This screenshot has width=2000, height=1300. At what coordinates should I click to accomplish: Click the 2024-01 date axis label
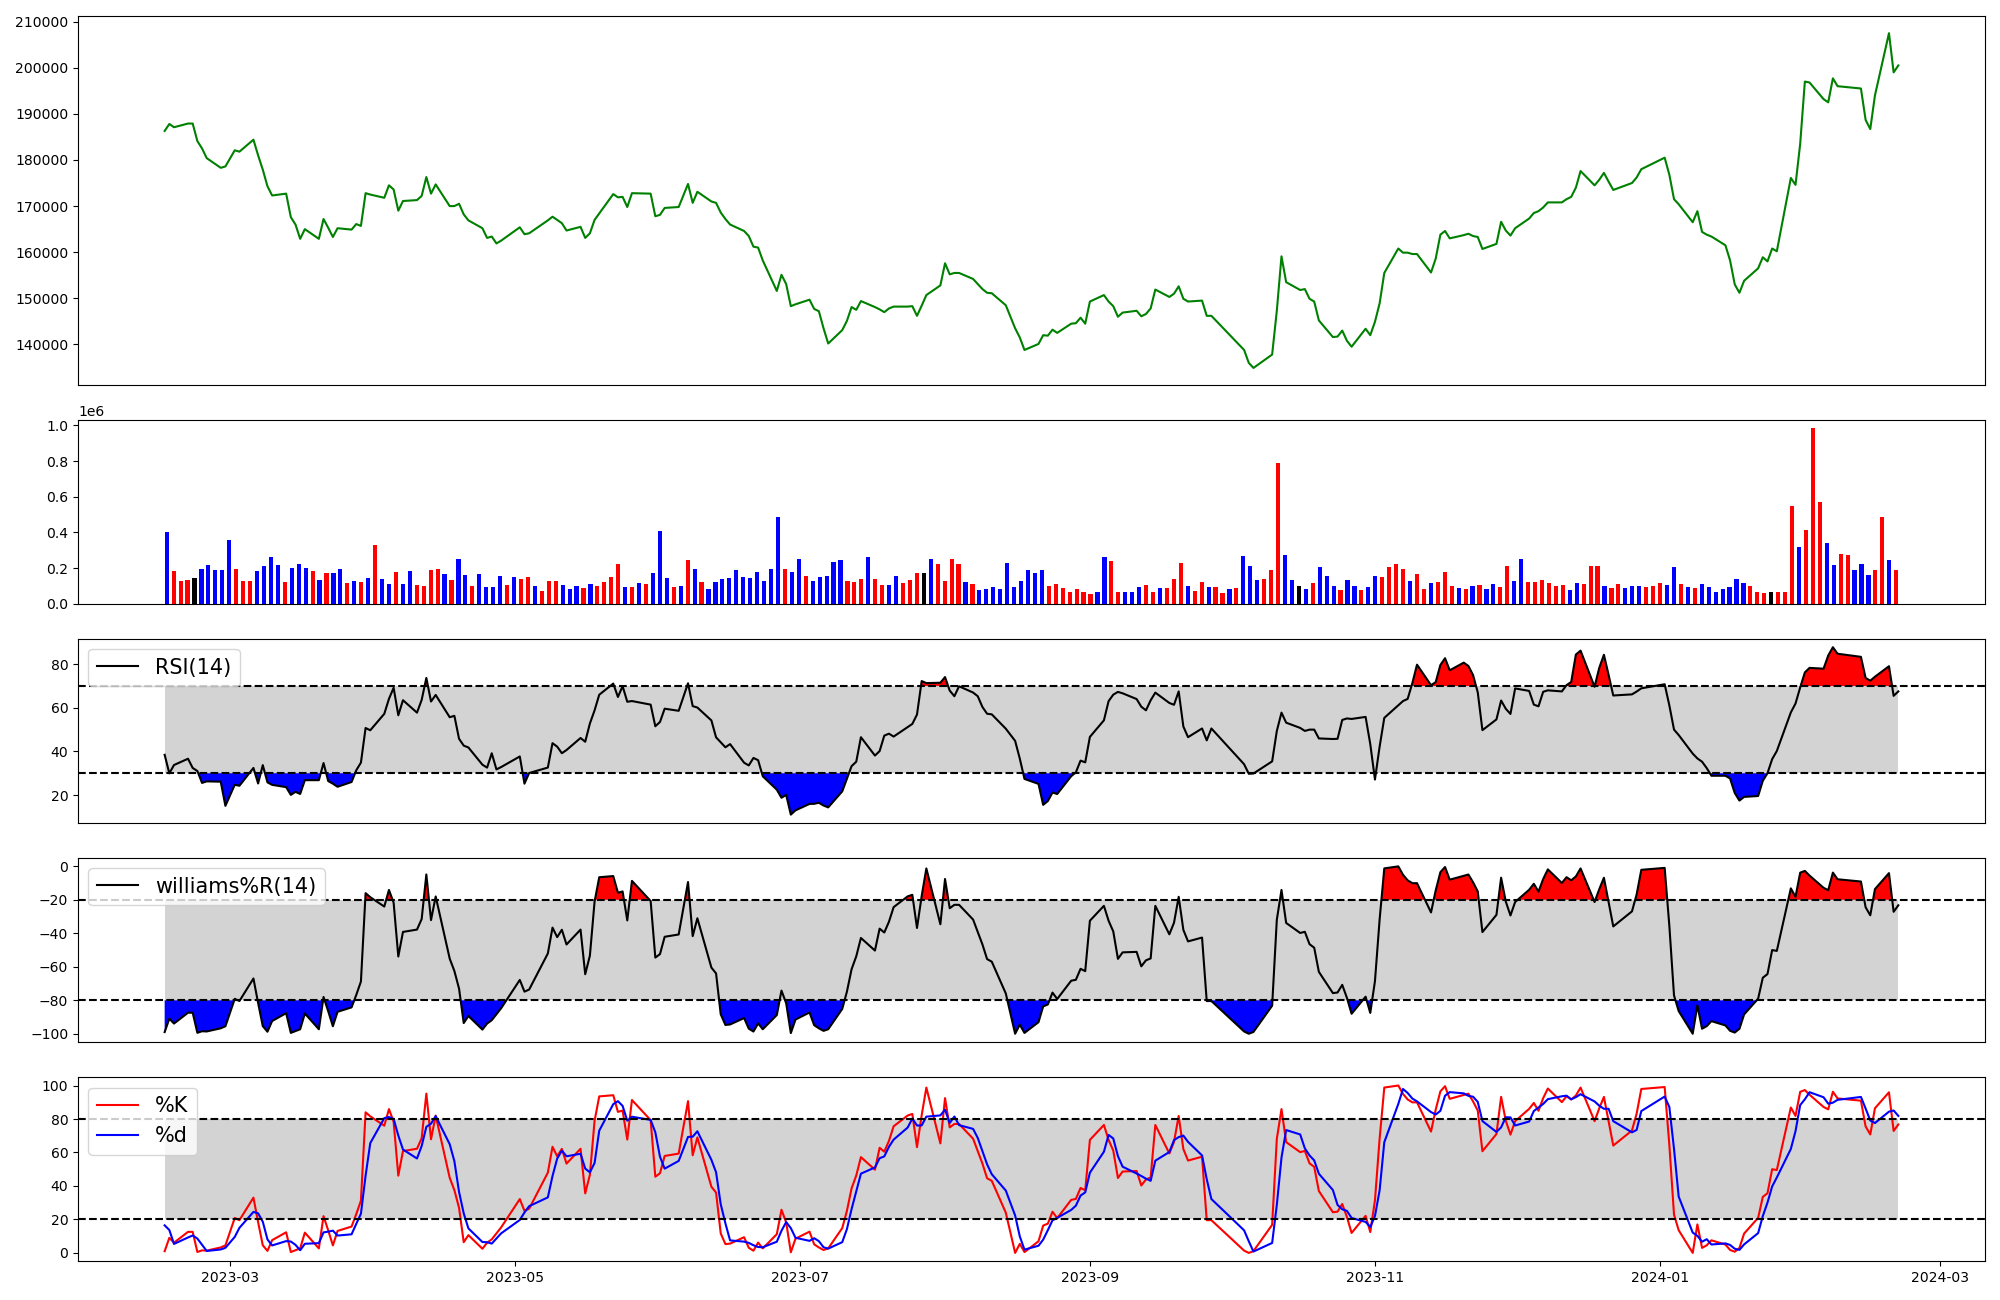tap(1660, 1277)
